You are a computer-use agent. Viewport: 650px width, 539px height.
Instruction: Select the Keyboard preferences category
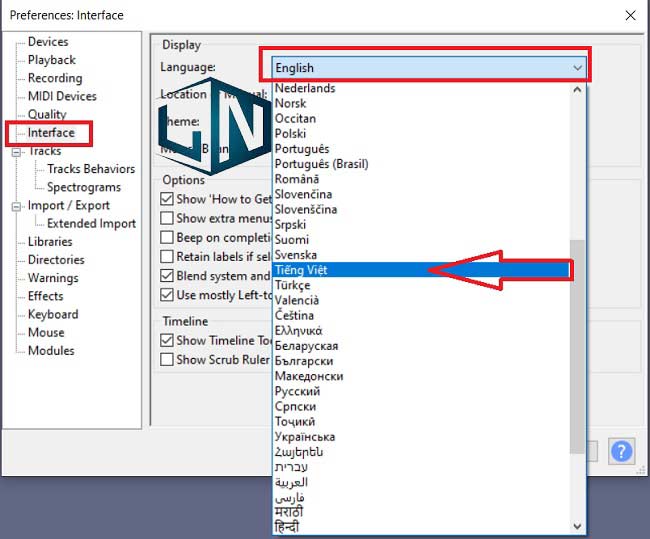click(x=52, y=314)
